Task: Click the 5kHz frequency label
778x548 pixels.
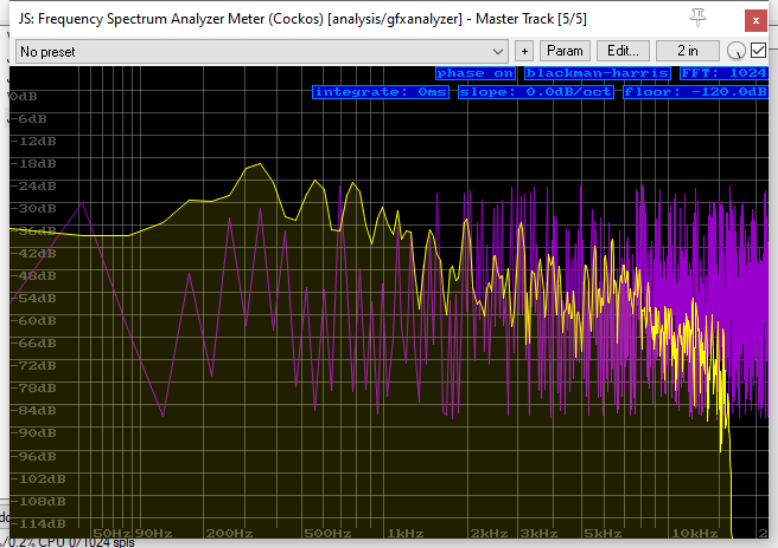Action: click(x=602, y=534)
